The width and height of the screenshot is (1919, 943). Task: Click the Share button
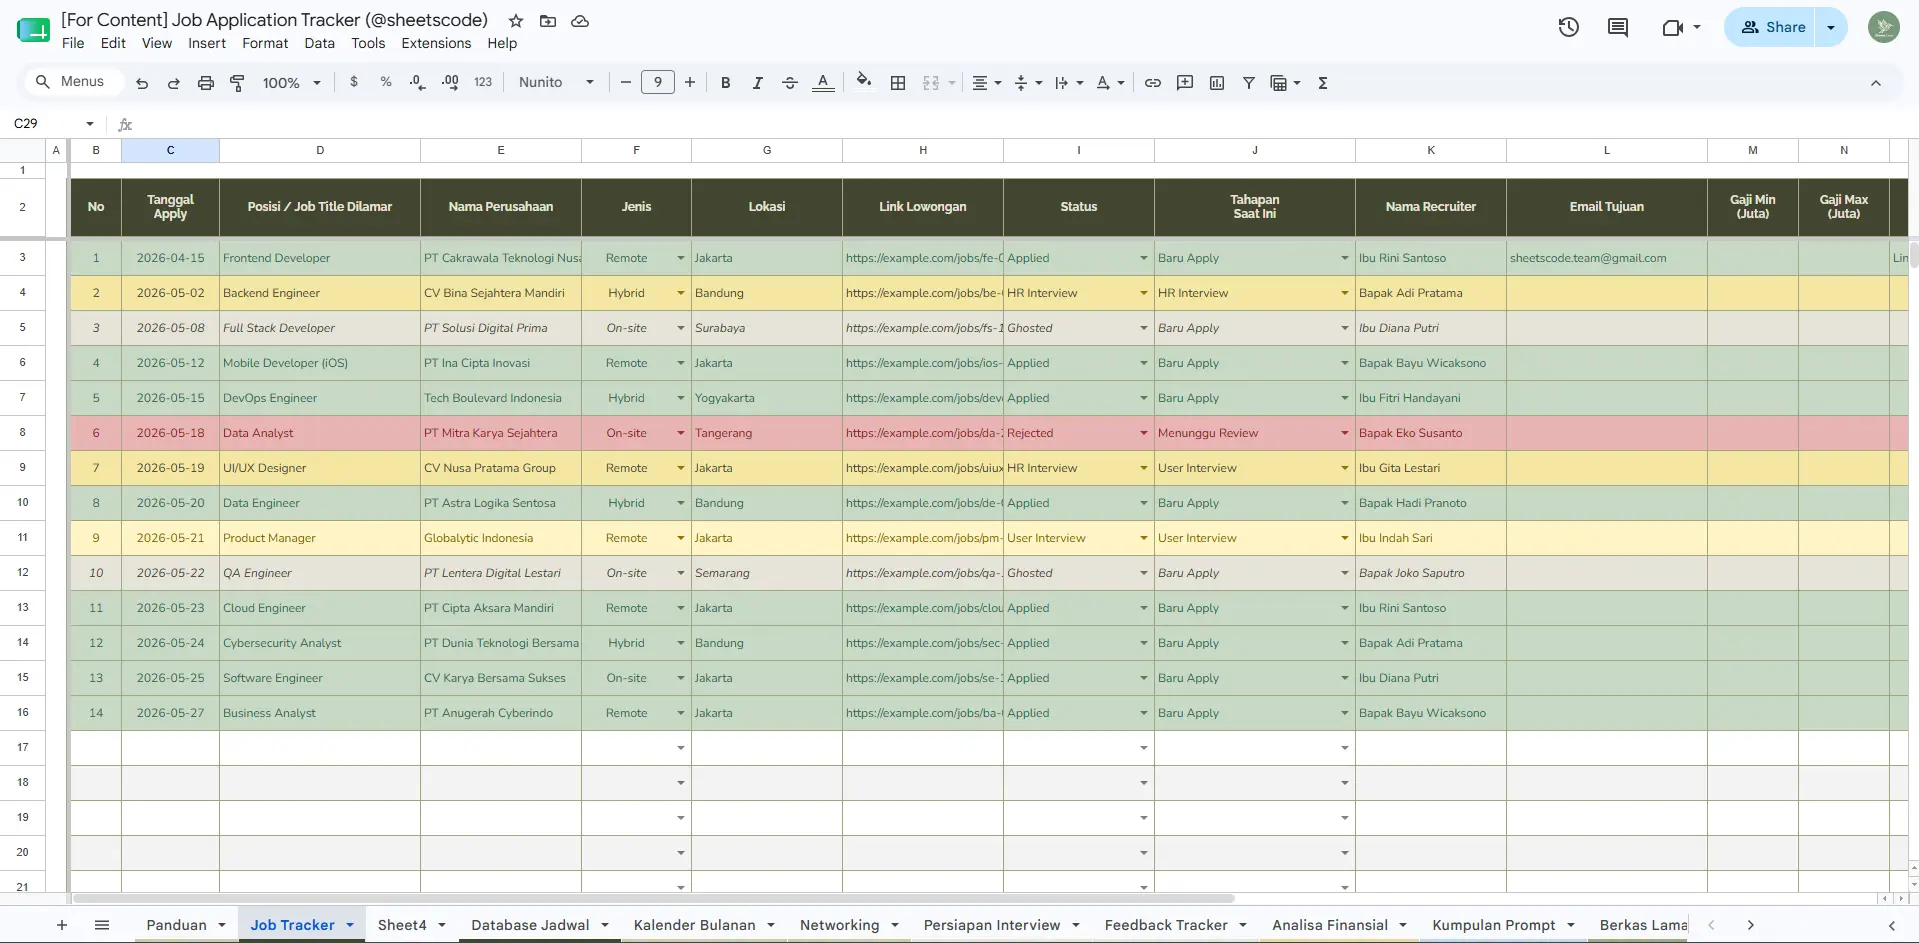(x=1772, y=27)
